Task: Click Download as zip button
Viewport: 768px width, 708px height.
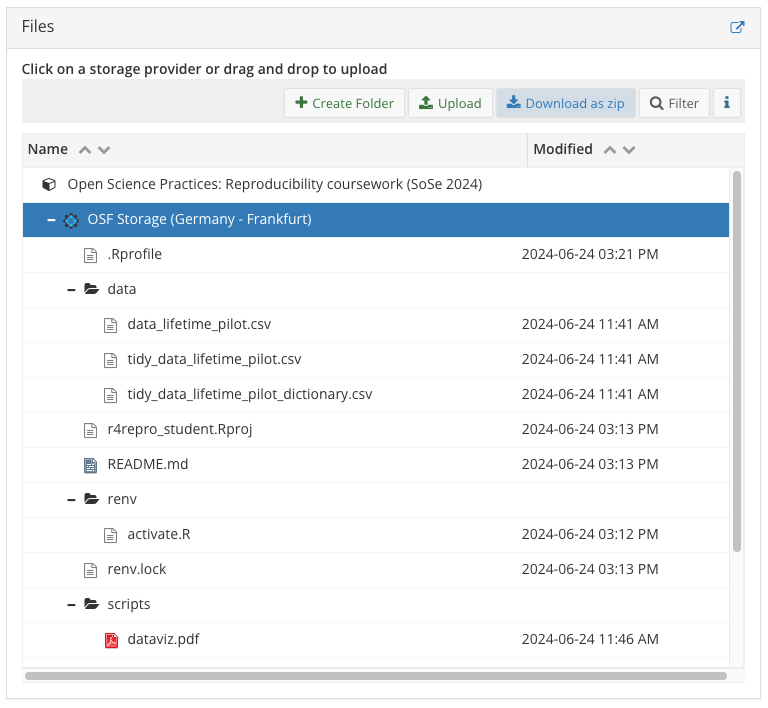Action: click(565, 103)
